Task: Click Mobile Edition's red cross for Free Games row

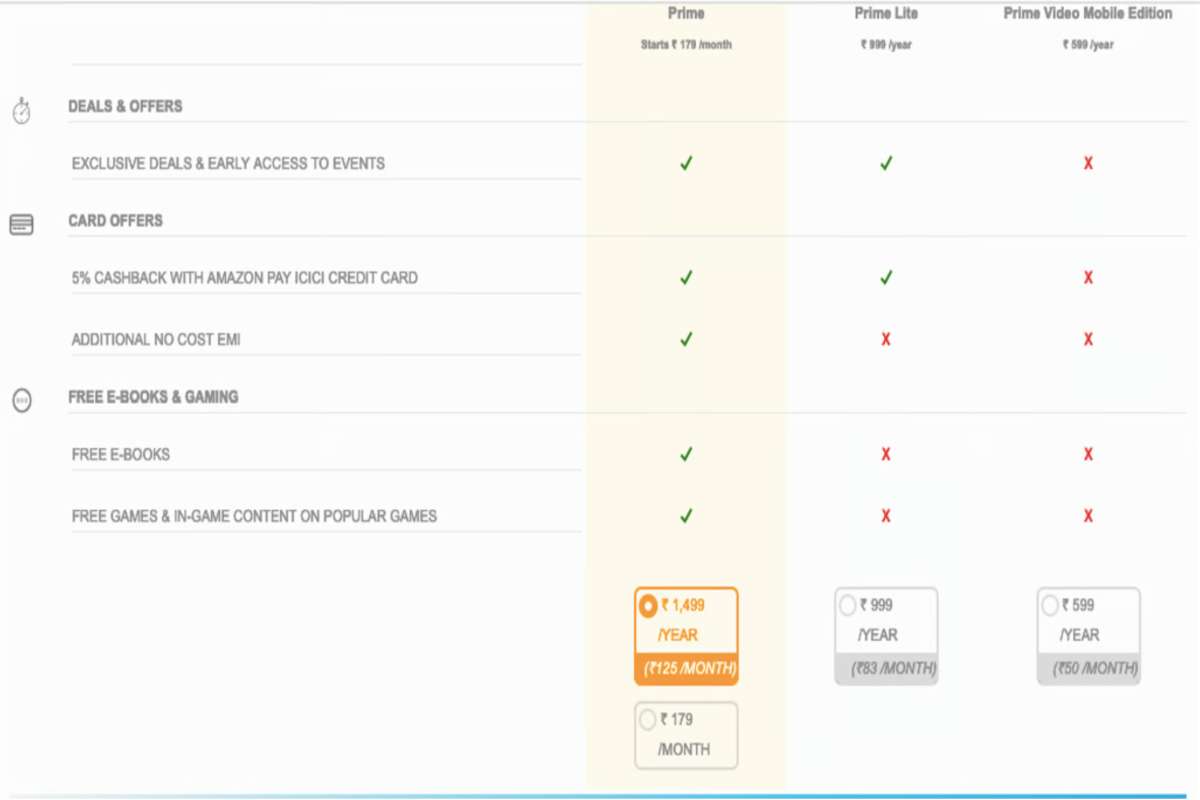Action: point(1088,516)
